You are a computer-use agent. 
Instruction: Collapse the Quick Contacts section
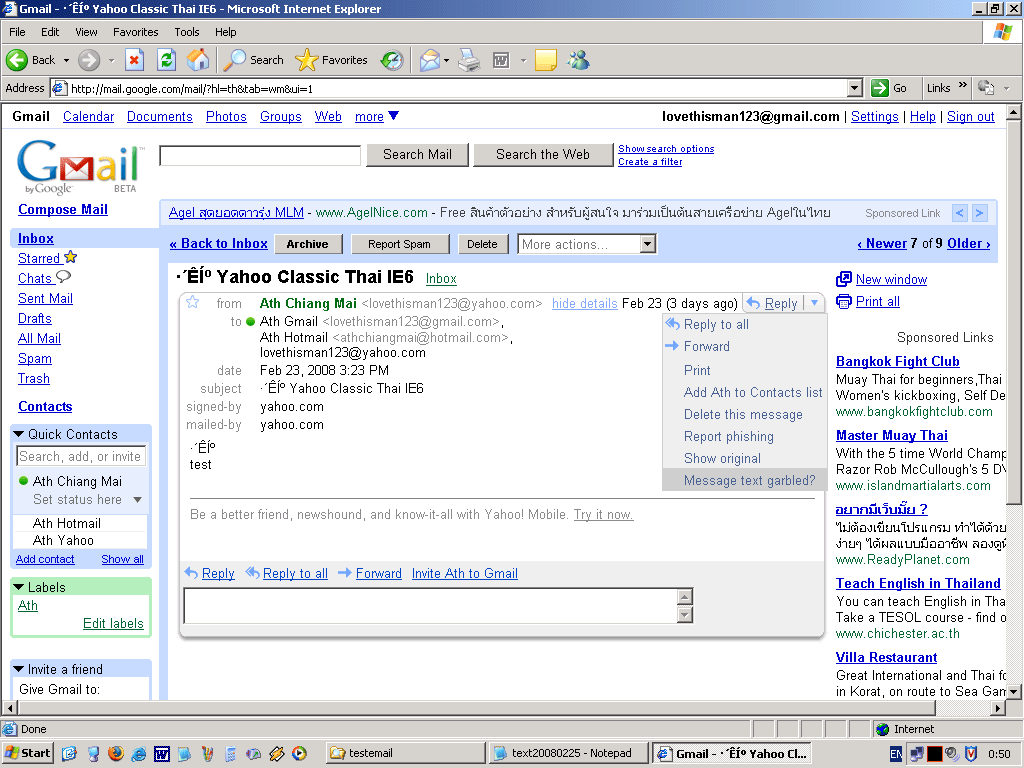[18, 434]
